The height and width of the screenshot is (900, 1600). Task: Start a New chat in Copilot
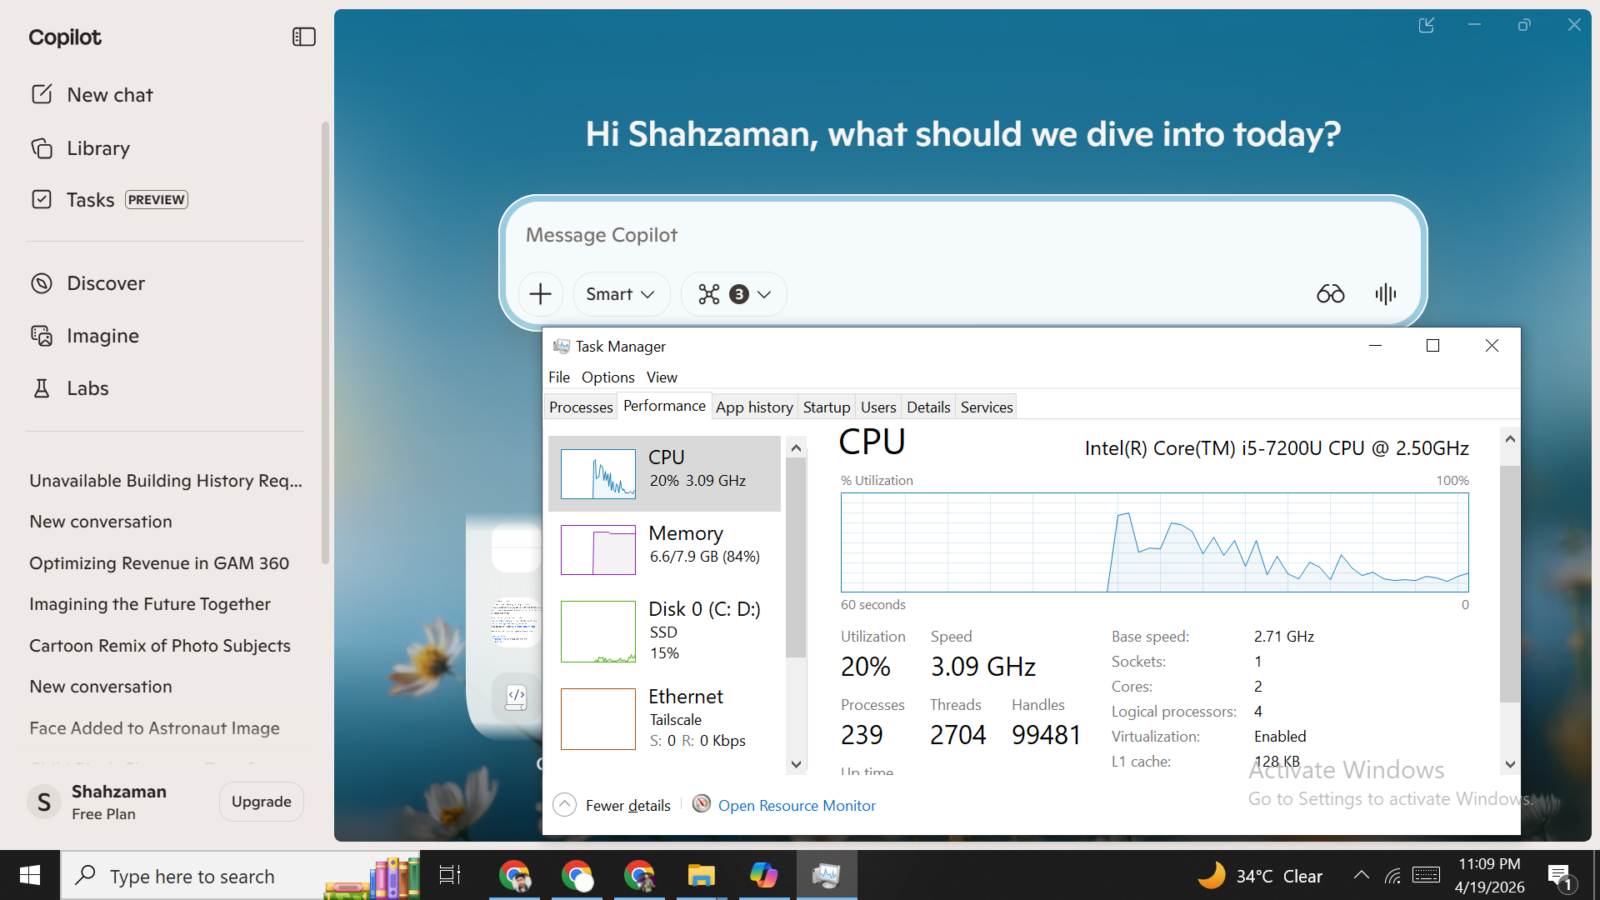tap(92, 95)
